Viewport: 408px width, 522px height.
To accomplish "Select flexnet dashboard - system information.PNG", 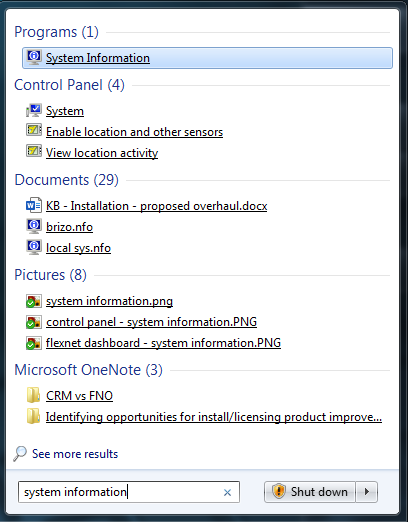I will [x=163, y=343].
